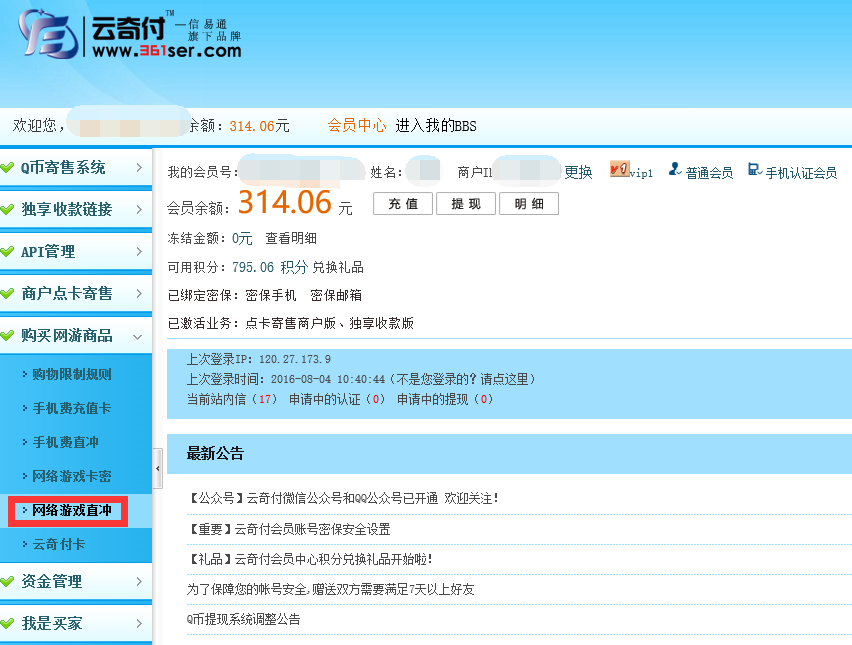The image size is (852, 645).
Task: Click 查看明细 for frozen amount
Action: click(291, 239)
